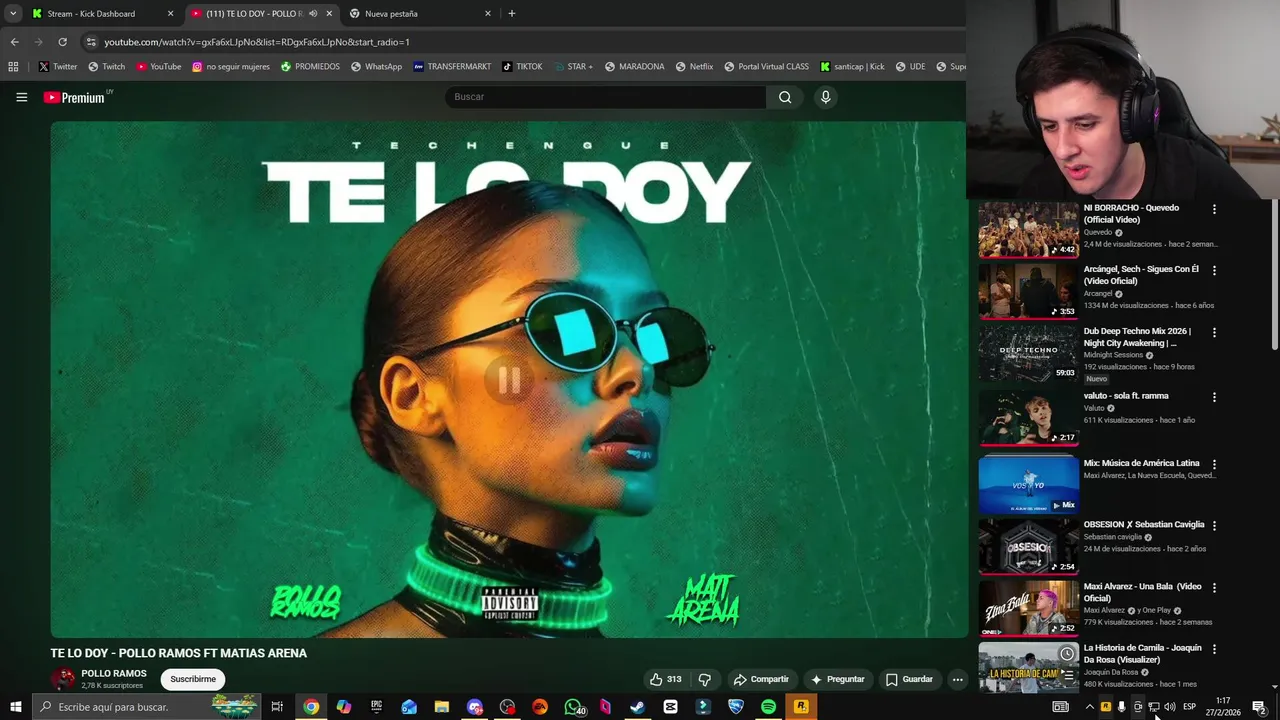Click the Suscribirme button
The height and width of the screenshot is (720, 1280).
(193, 679)
